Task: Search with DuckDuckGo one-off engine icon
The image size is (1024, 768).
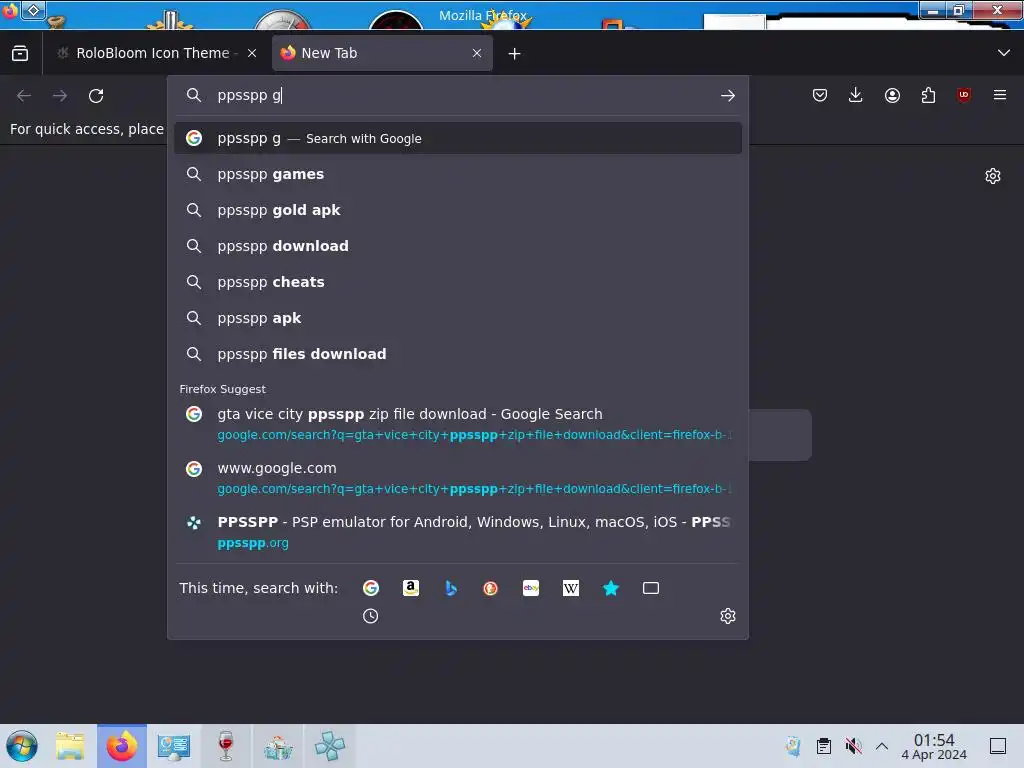Action: coord(490,588)
